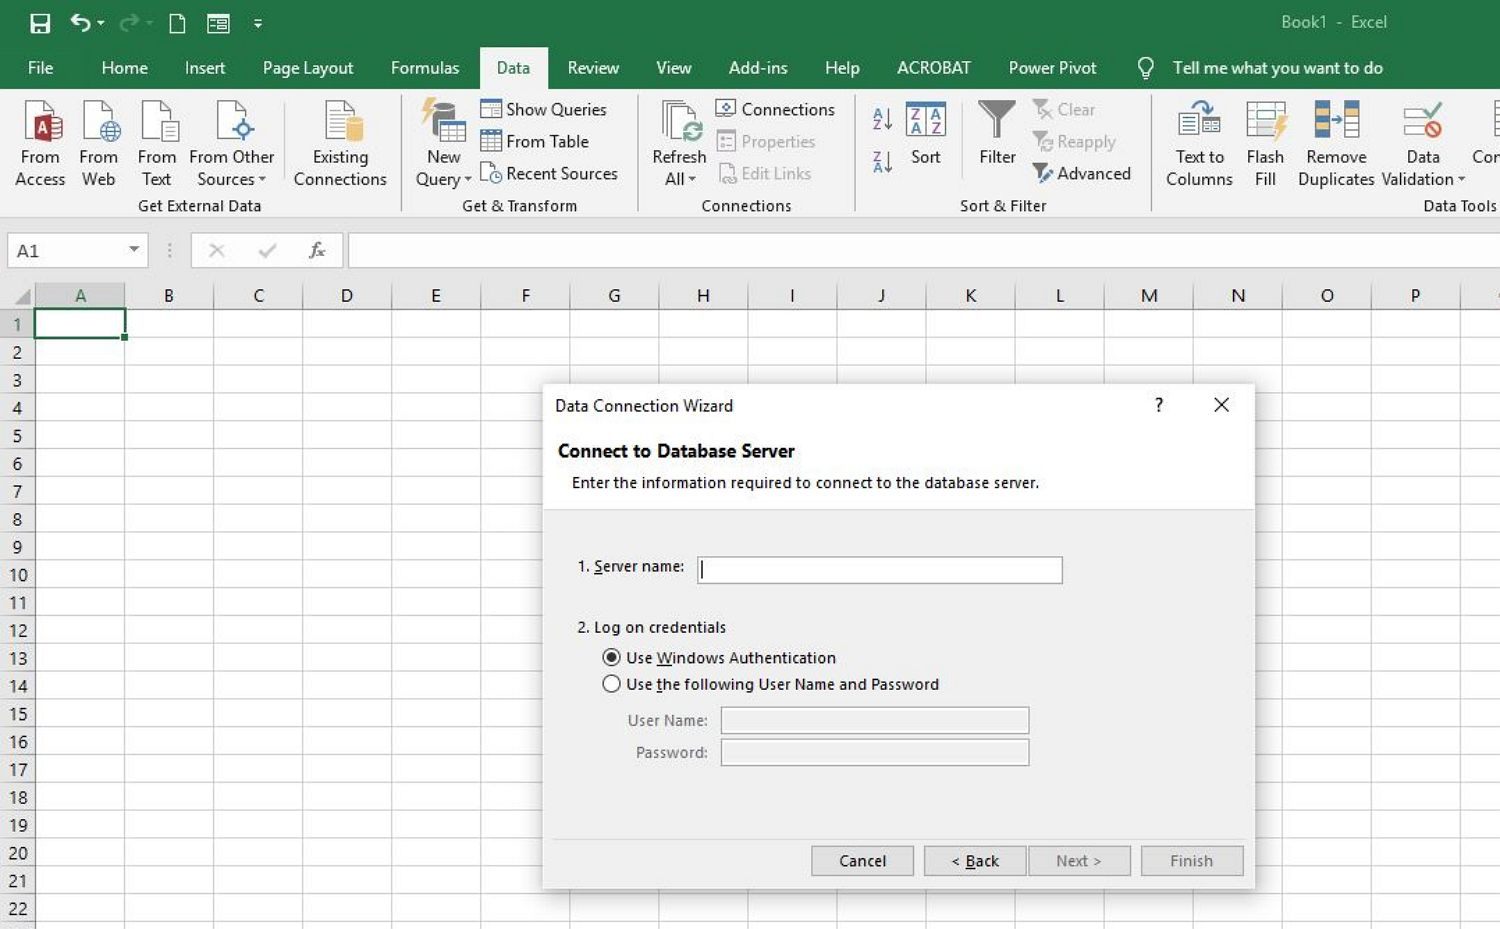
Task: Cancel the Data Connection Wizard
Action: point(861,860)
